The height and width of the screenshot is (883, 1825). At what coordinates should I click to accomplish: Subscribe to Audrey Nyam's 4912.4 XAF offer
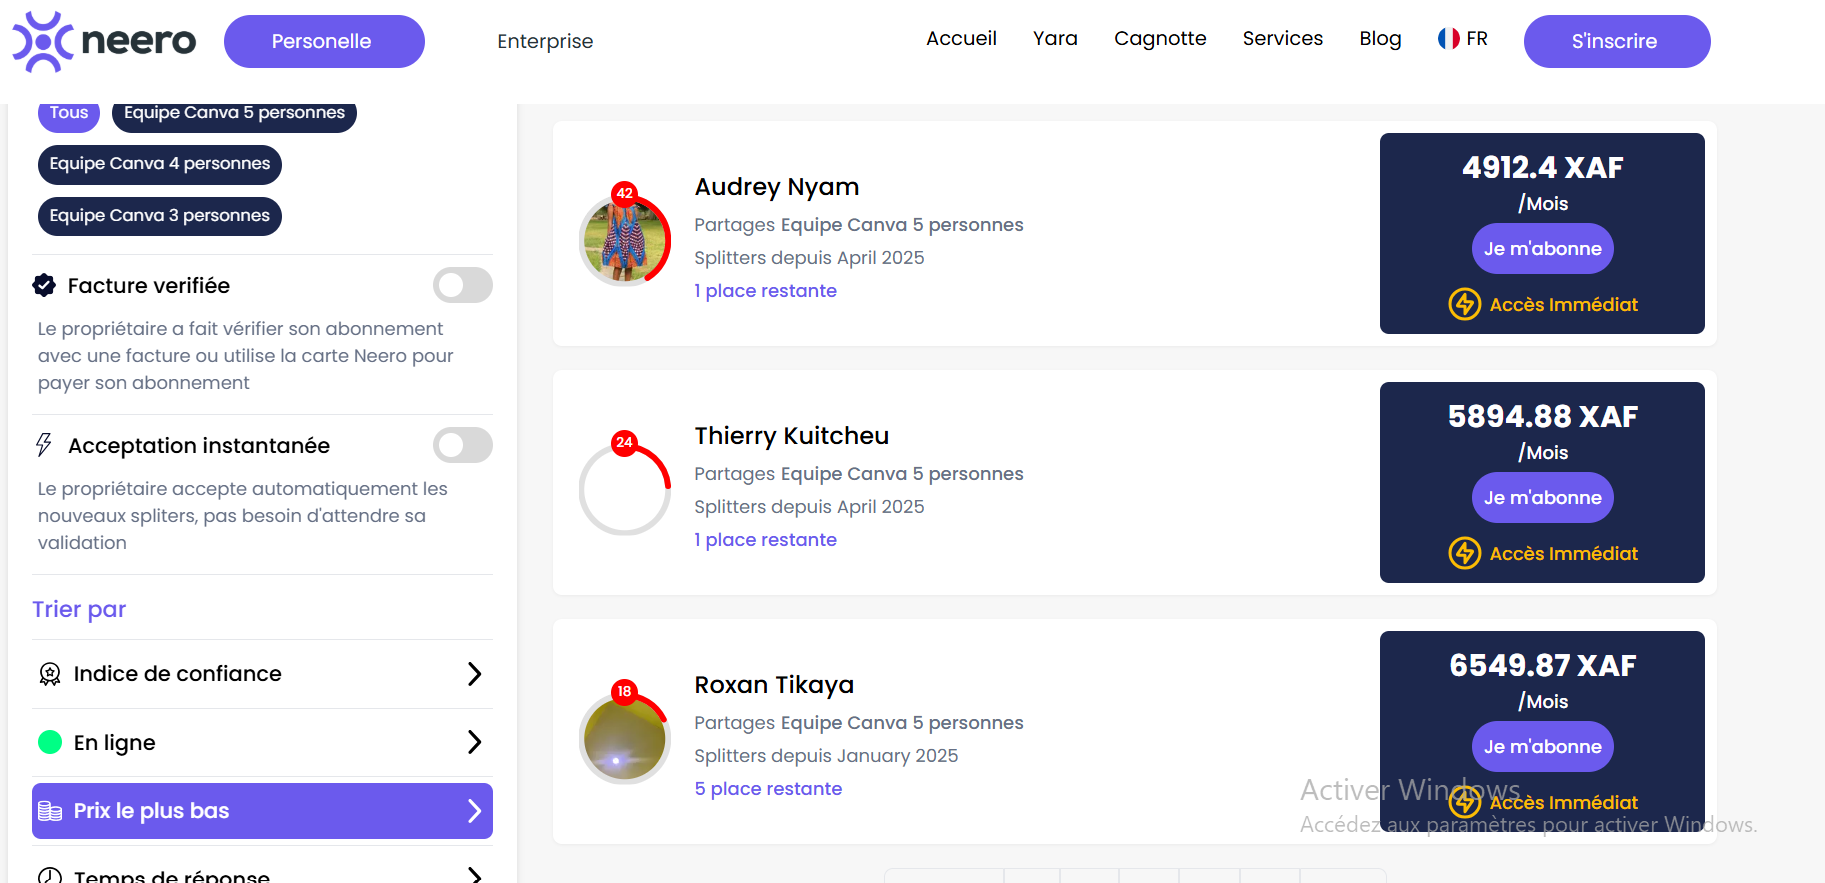[1542, 248]
